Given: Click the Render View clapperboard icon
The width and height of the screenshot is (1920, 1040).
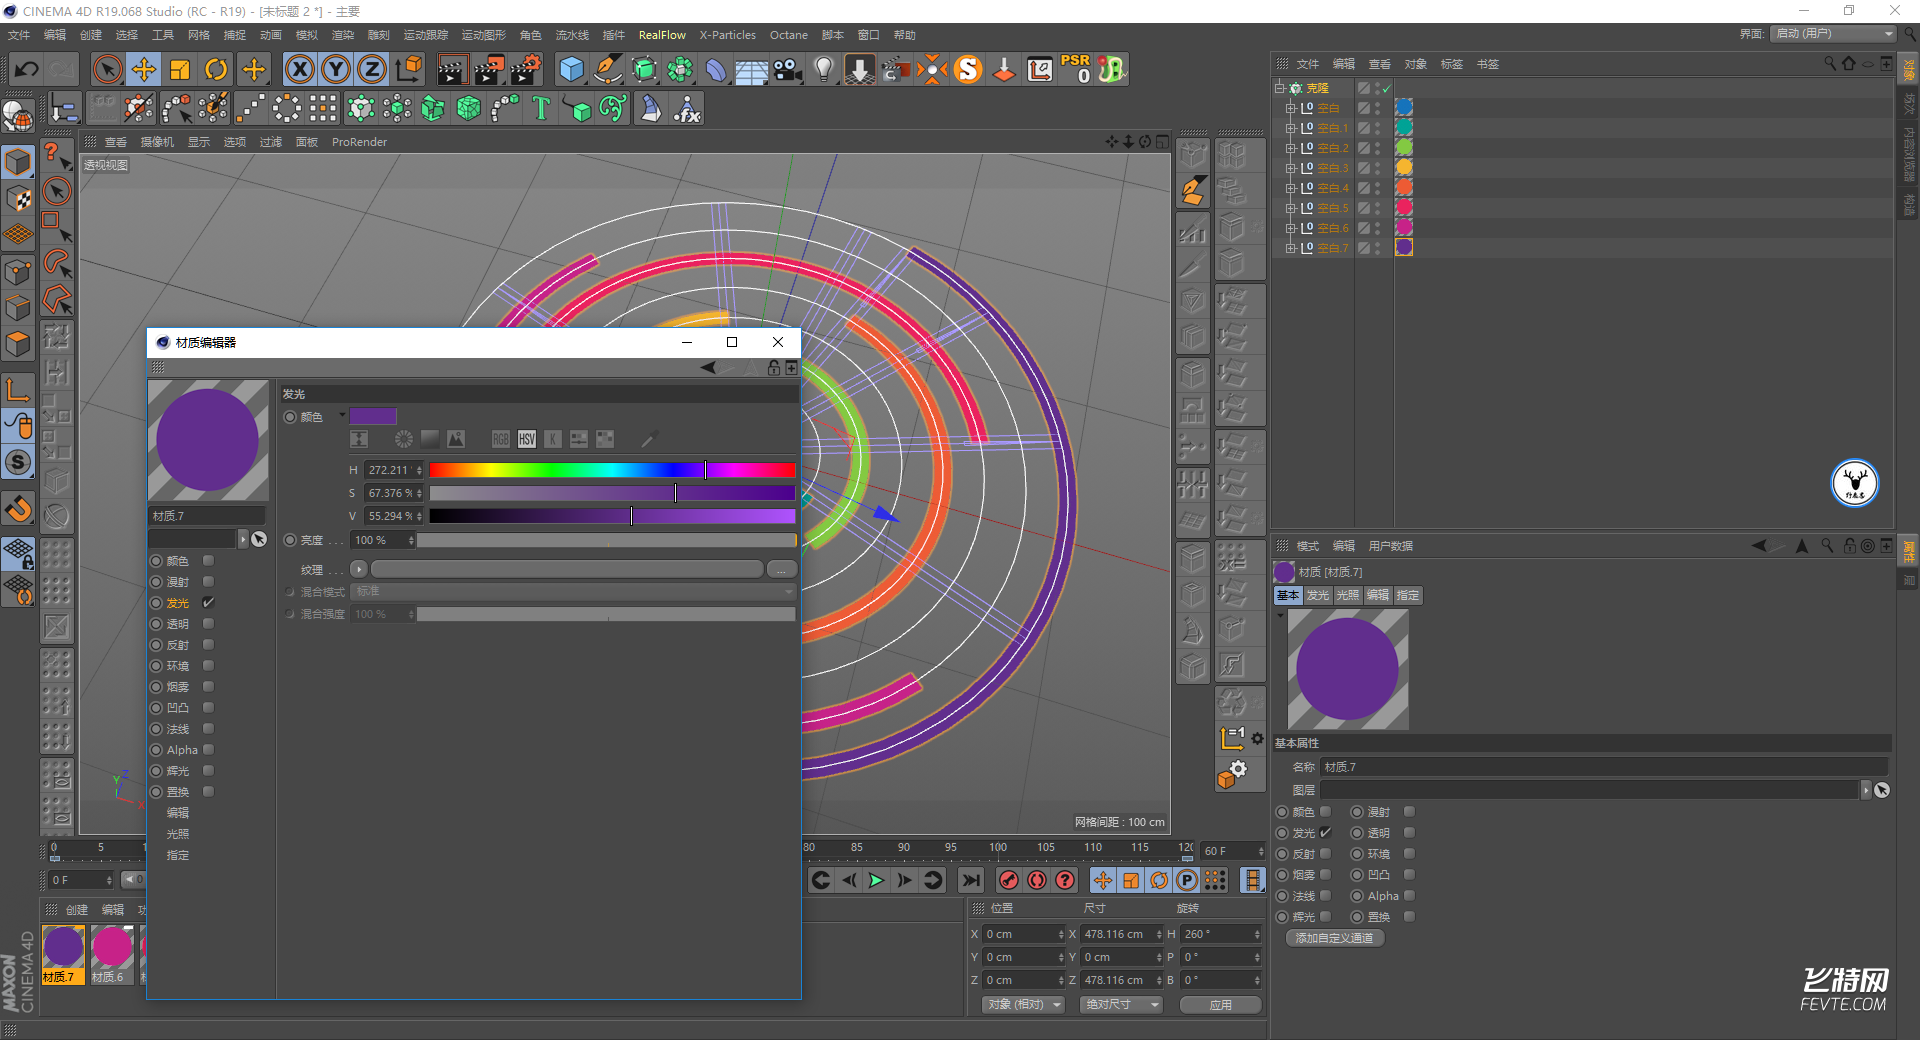Looking at the screenshot, I should click(452, 69).
